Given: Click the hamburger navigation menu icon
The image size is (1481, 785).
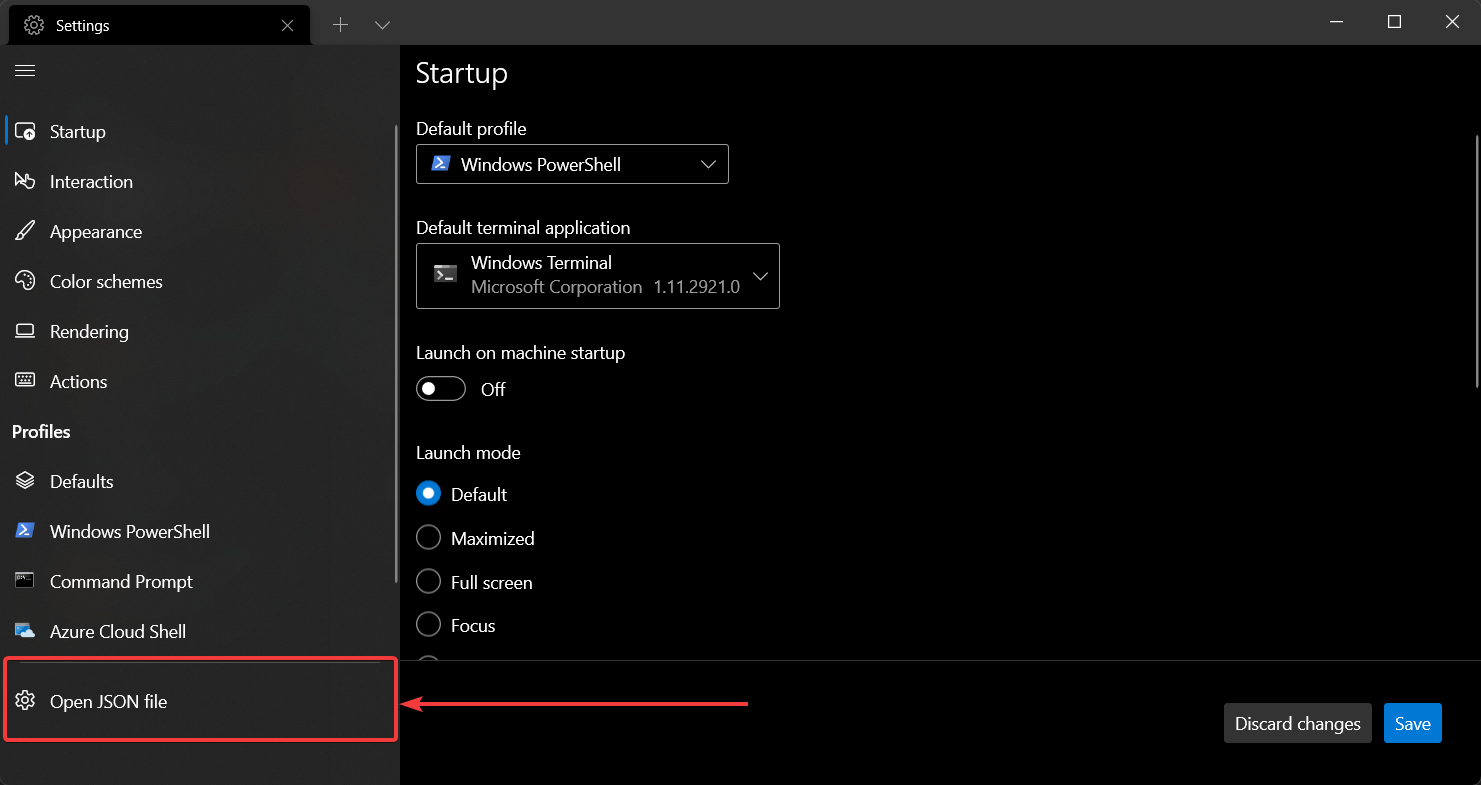Looking at the screenshot, I should pyautogui.click(x=25, y=70).
